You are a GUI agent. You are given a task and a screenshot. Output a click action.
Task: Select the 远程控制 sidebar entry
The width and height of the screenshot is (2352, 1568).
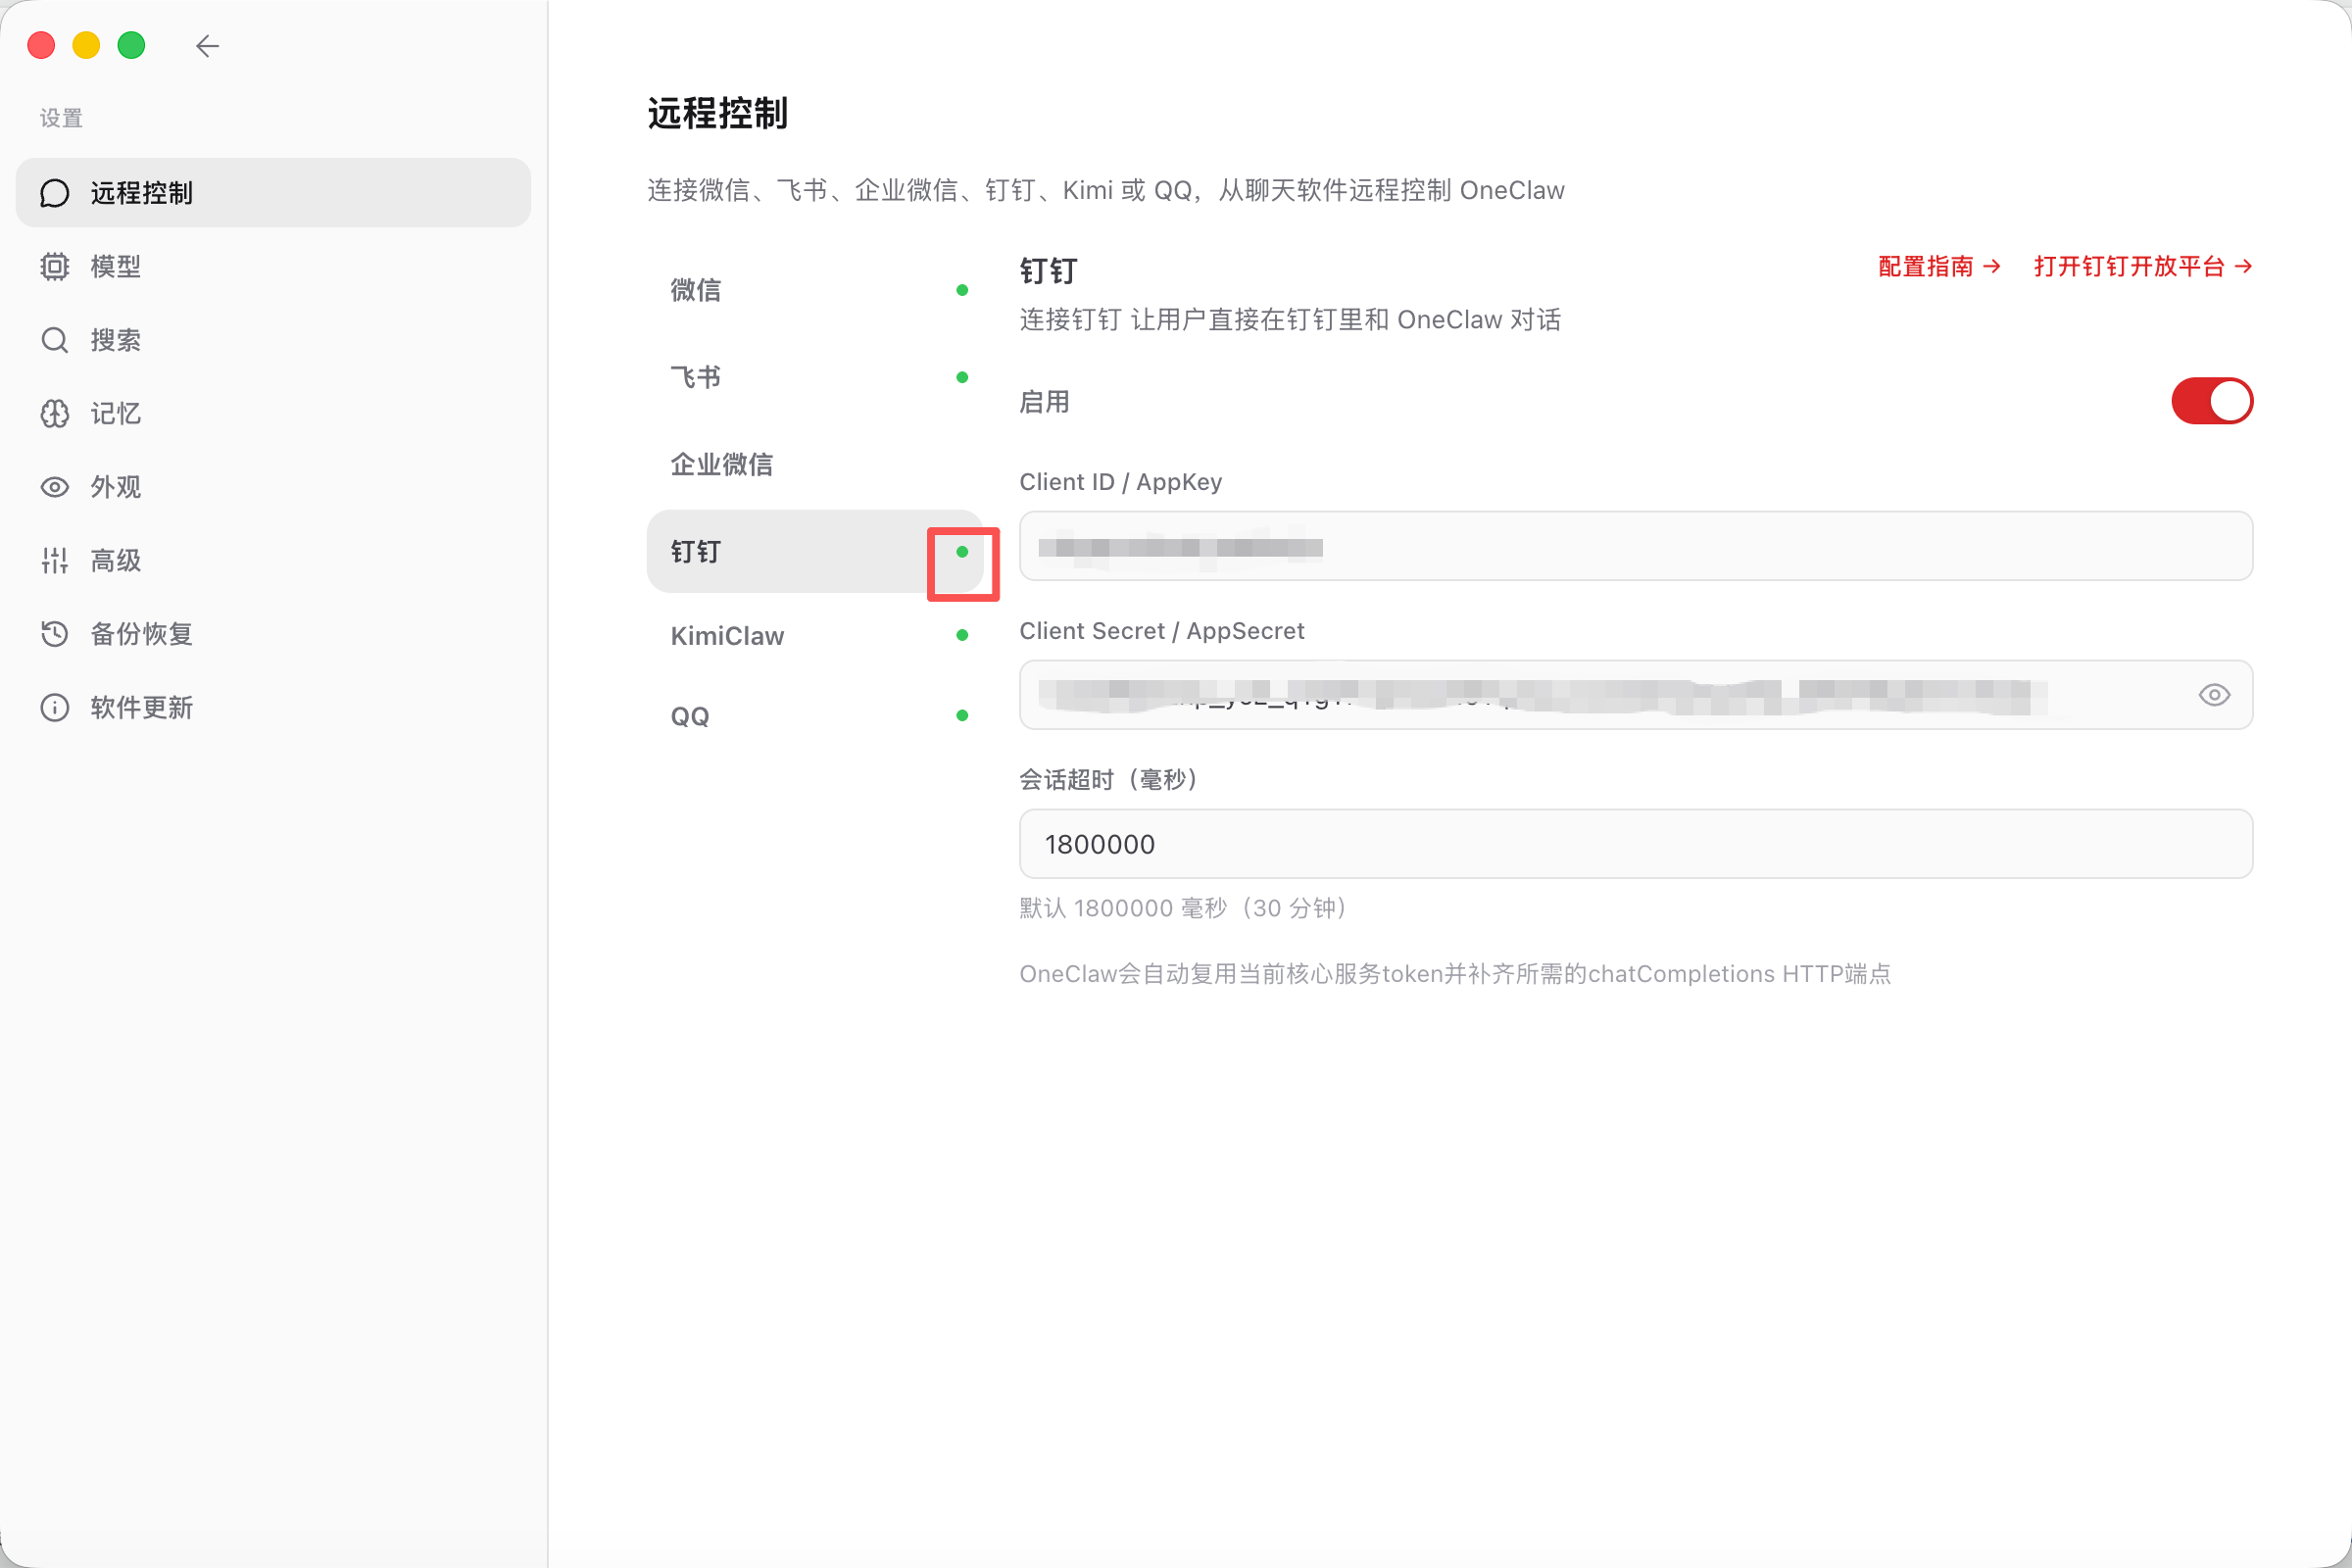[x=143, y=192]
